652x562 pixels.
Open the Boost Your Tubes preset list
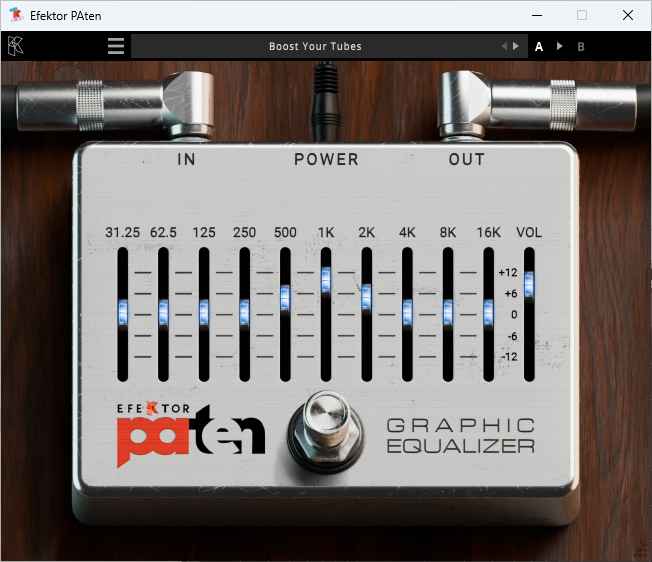point(315,46)
